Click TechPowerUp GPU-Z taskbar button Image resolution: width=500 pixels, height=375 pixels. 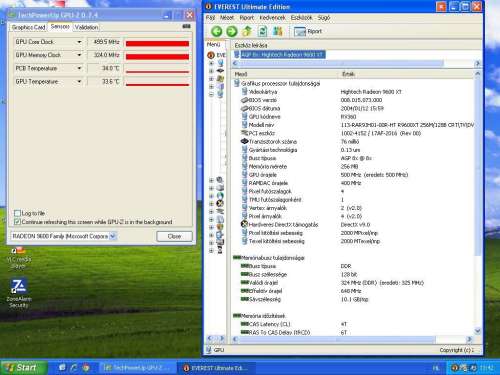[137, 368]
